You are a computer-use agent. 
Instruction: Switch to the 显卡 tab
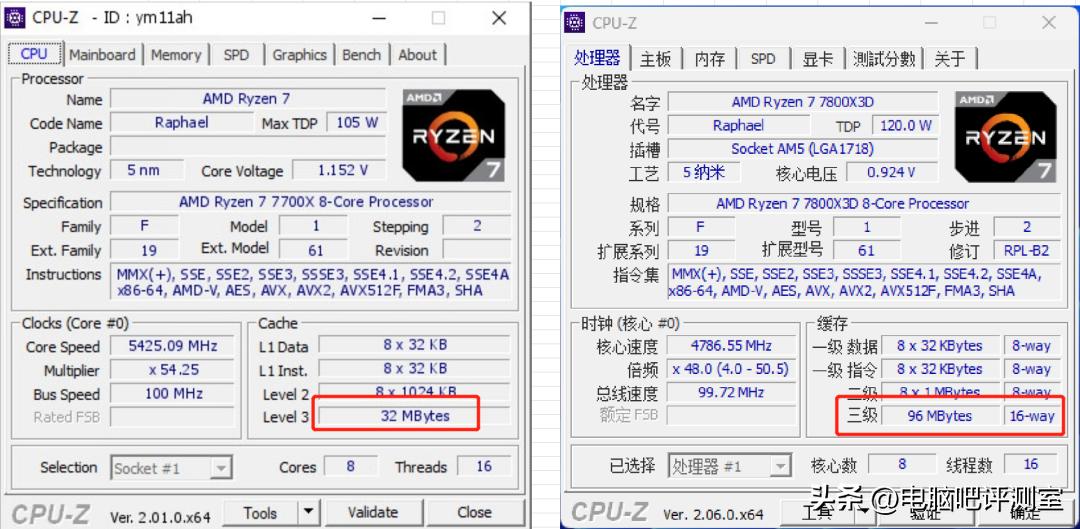(x=818, y=59)
